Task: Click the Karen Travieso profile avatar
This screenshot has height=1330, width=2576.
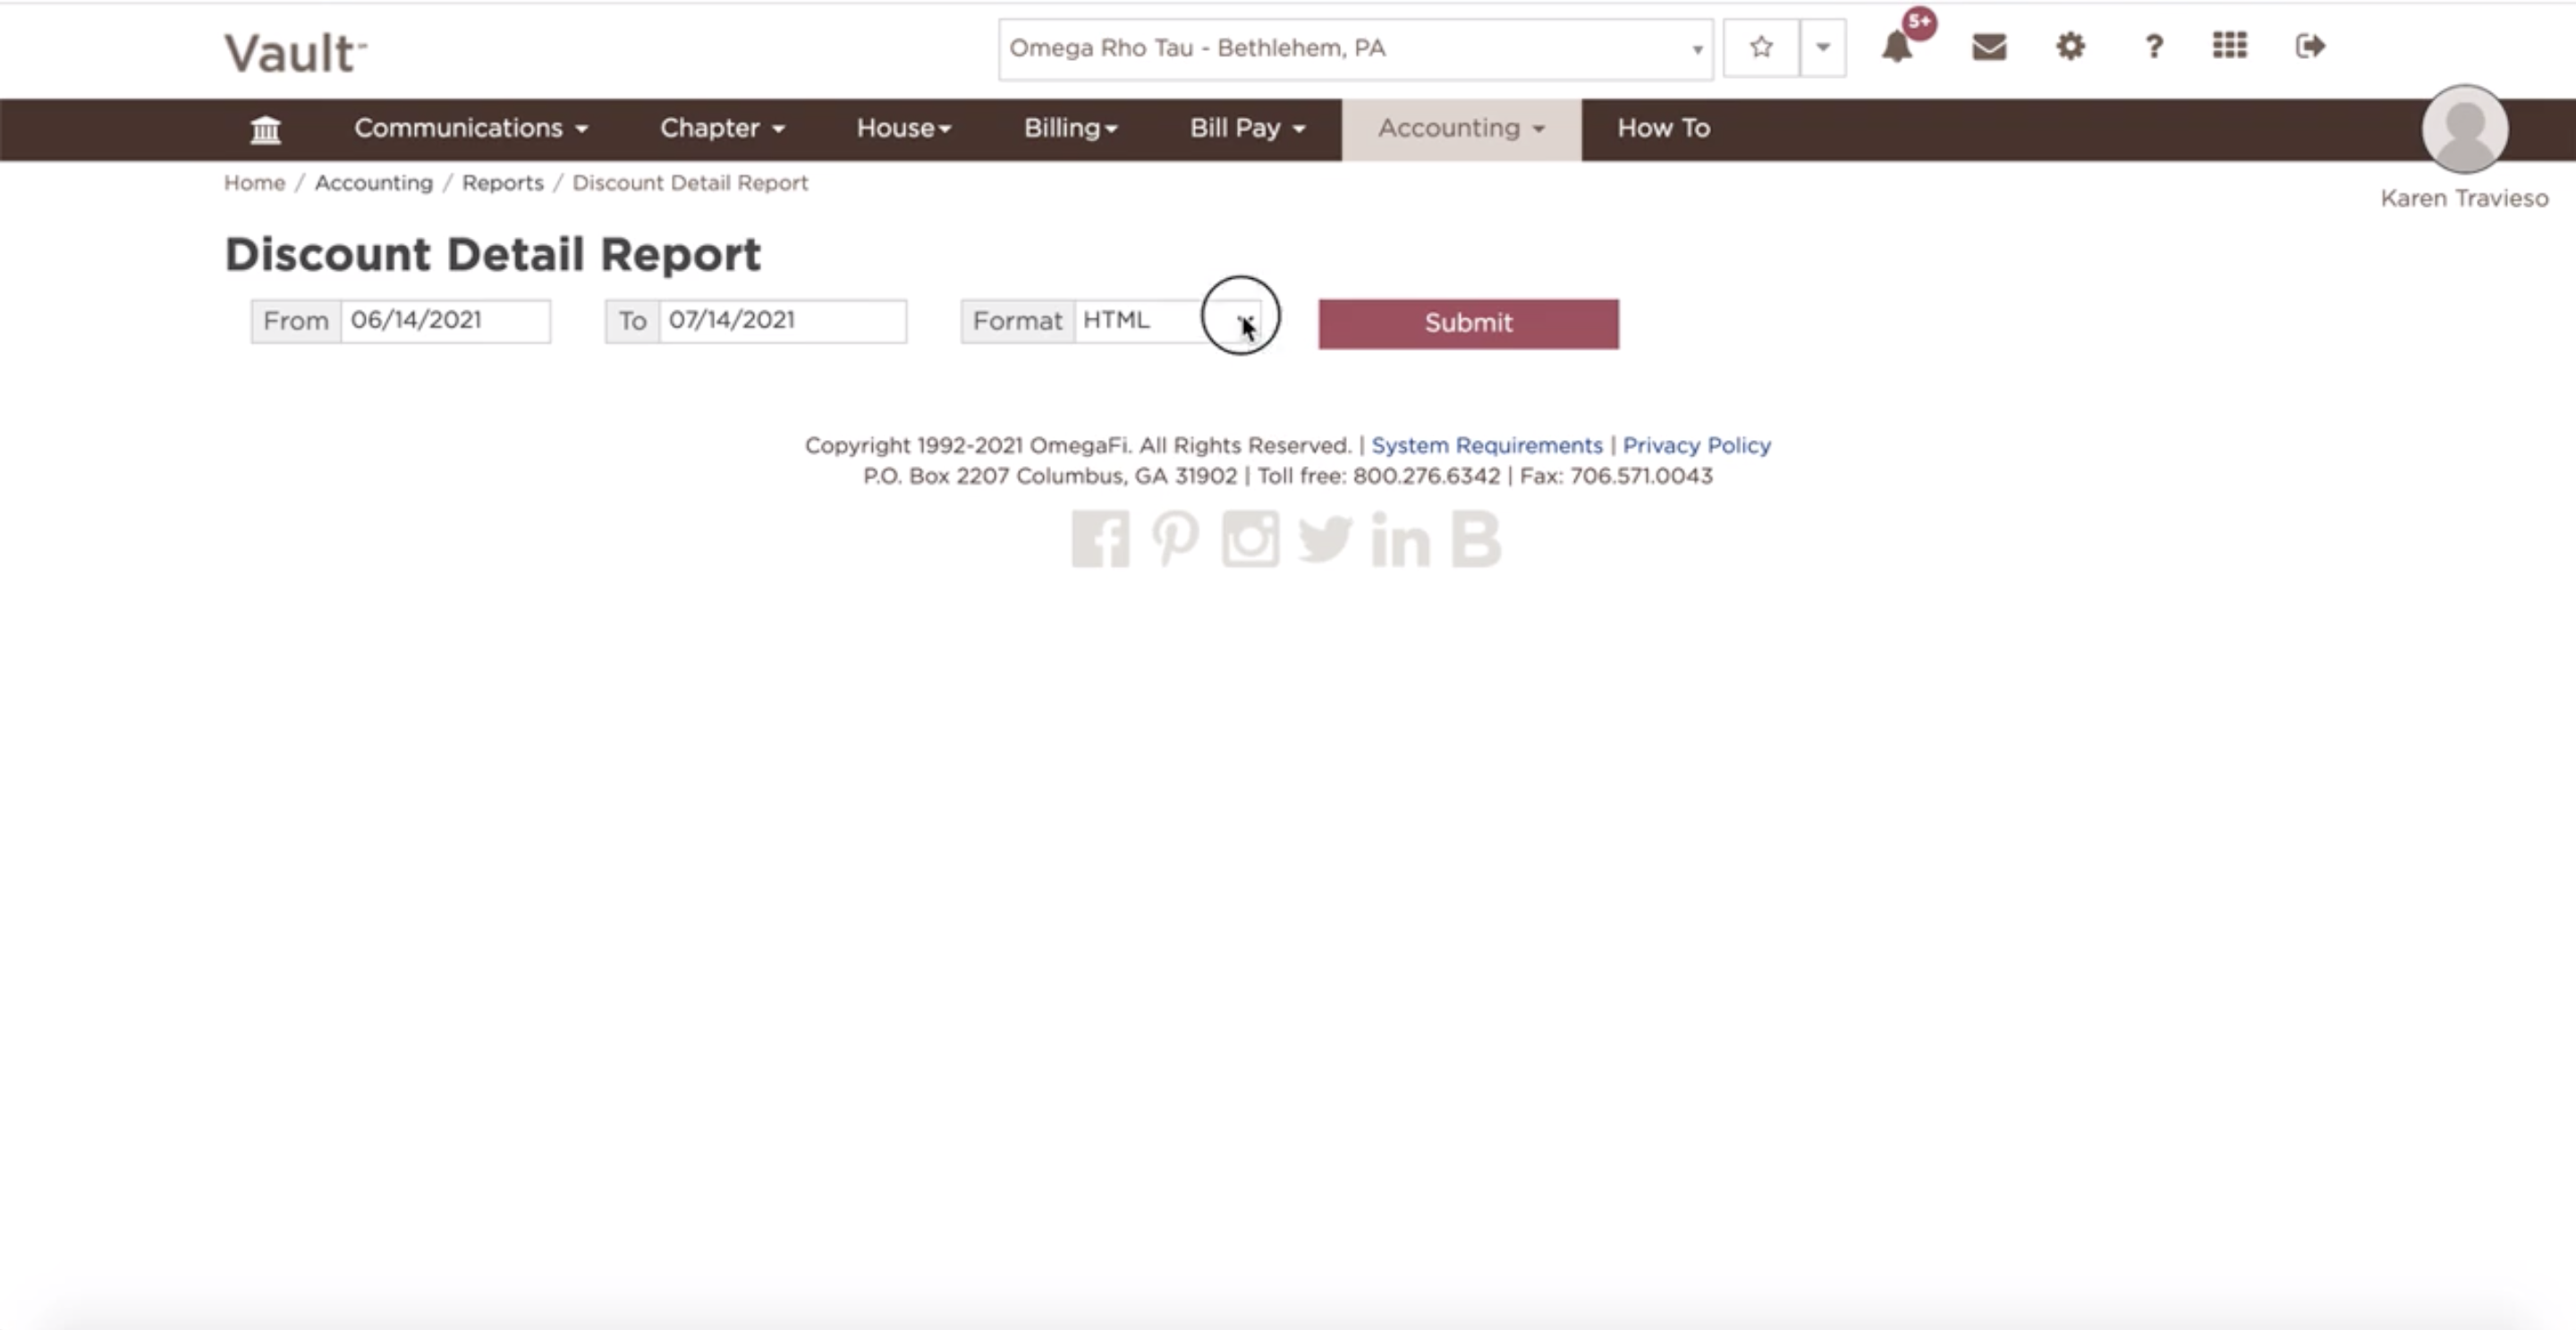Action: click(2463, 129)
